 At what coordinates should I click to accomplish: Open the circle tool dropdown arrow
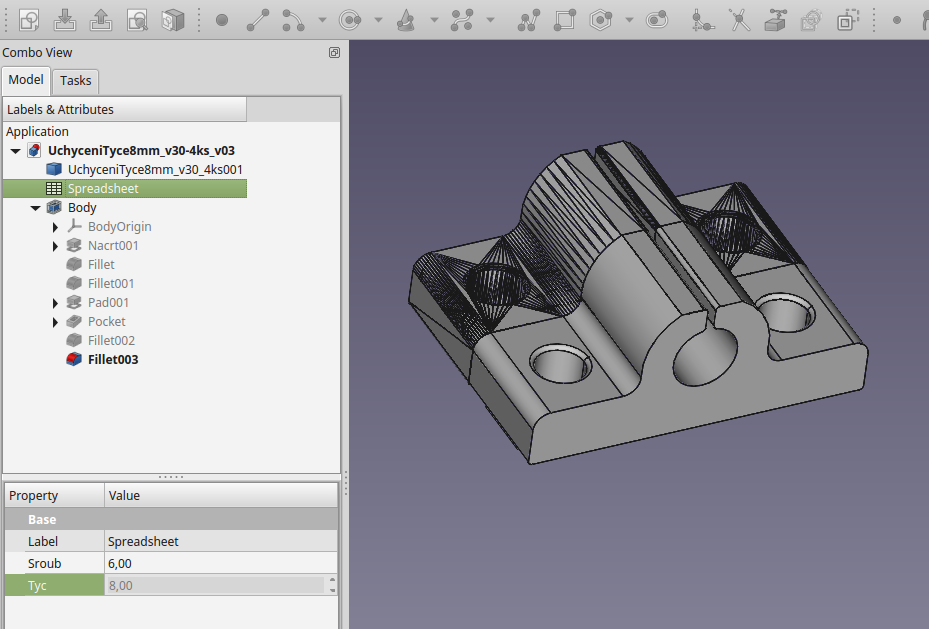pos(377,20)
